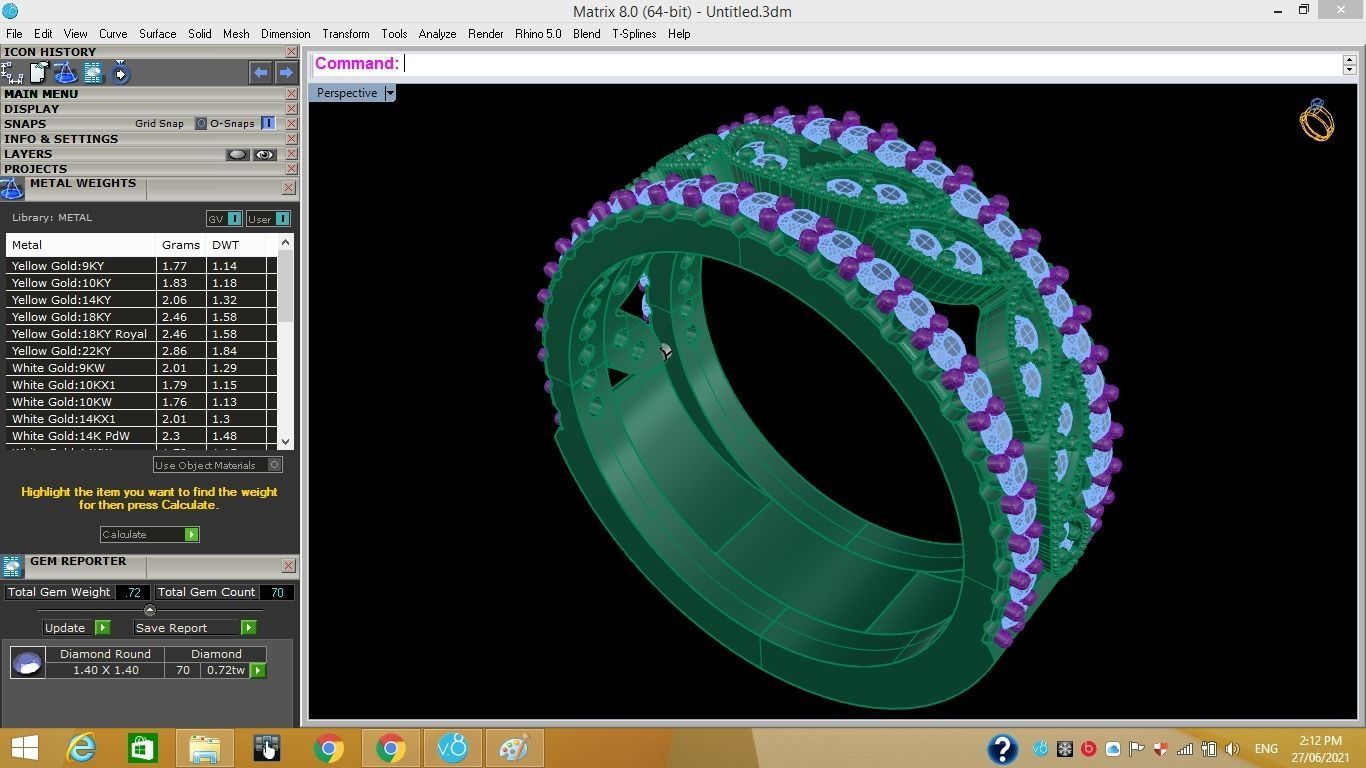Close the Icon History panel
The width and height of the screenshot is (1366, 768).
pos(291,52)
